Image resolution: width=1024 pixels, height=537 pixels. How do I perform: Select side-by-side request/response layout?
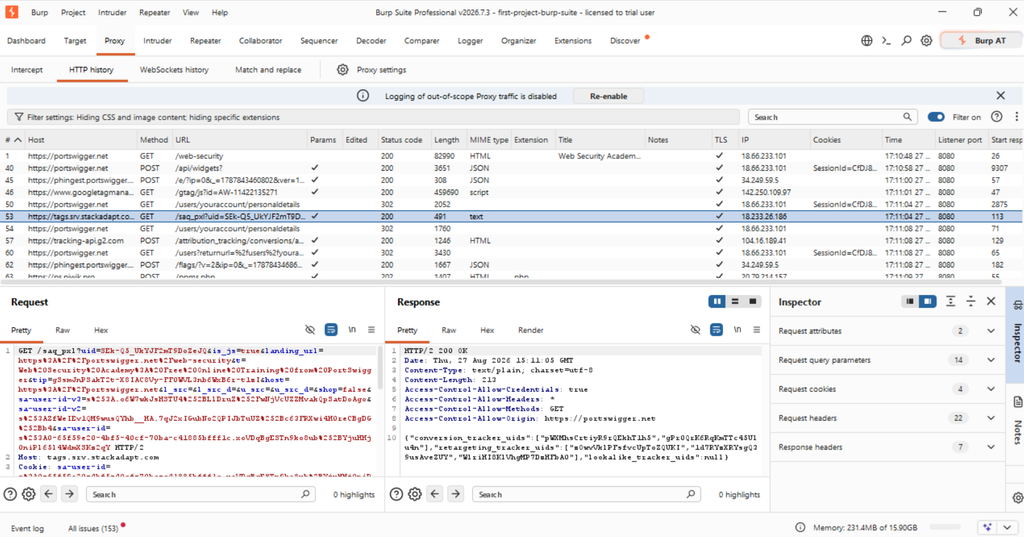pos(717,302)
